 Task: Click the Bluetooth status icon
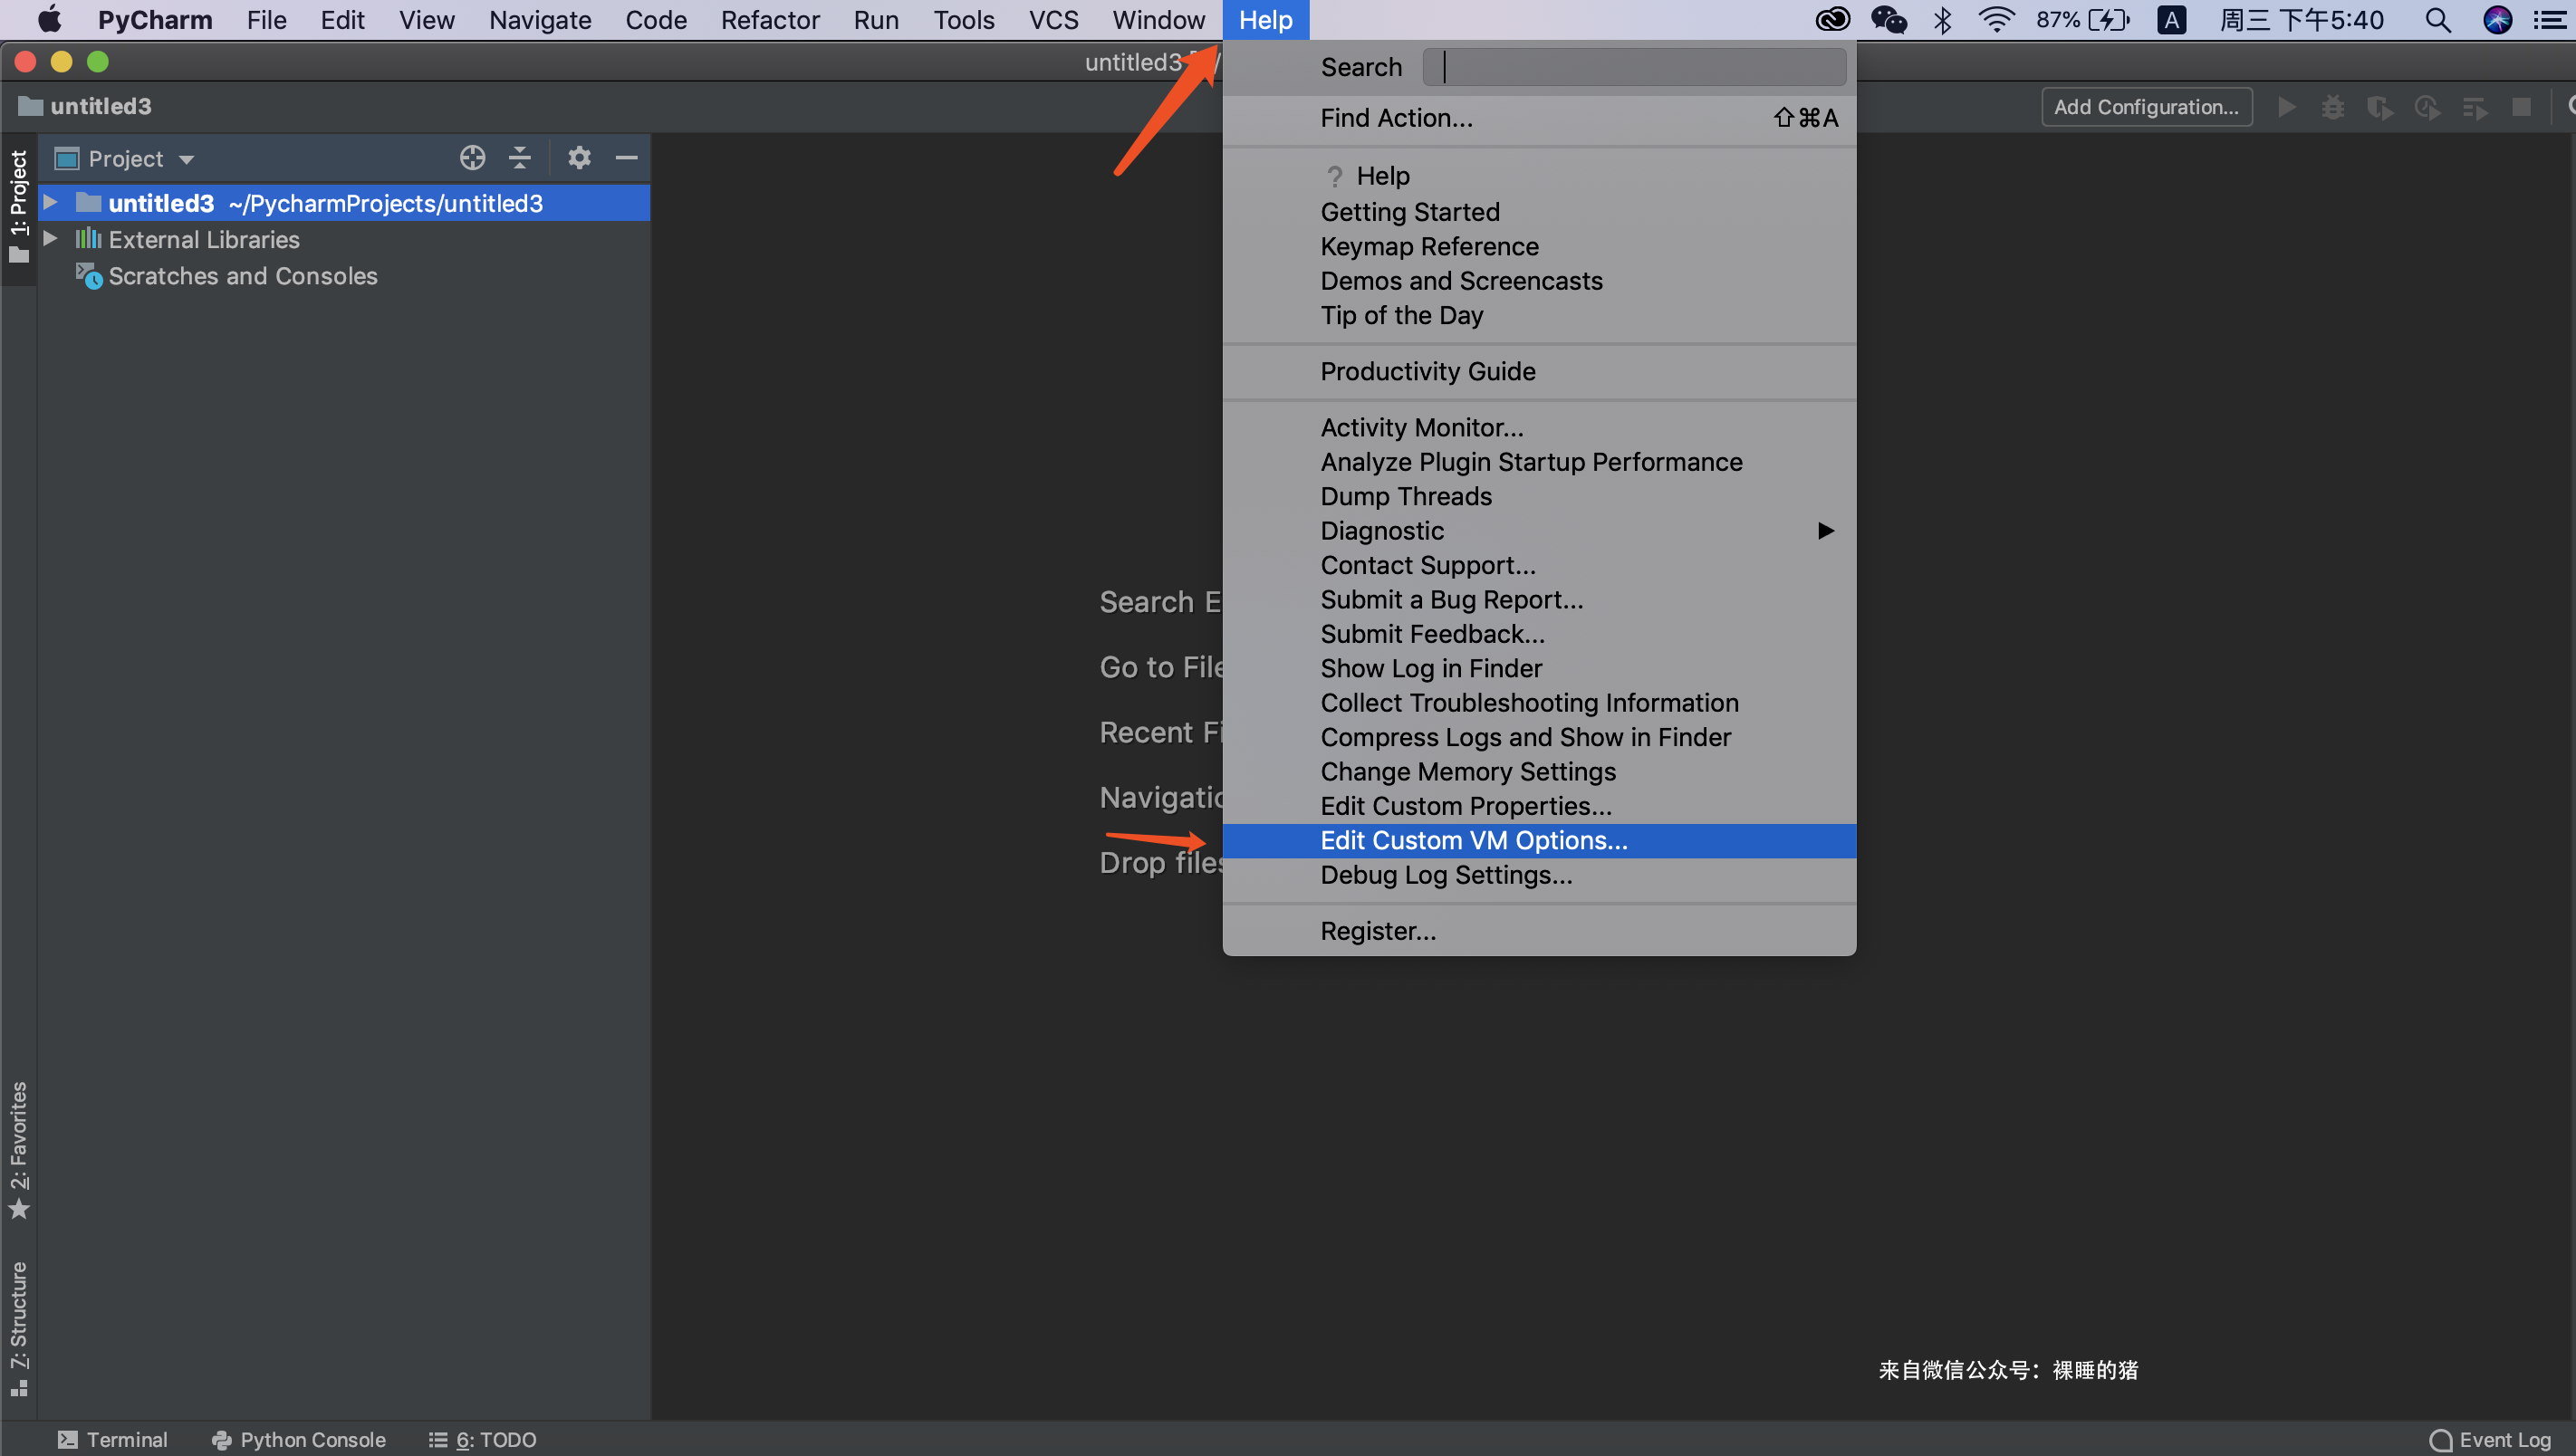(x=1942, y=20)
